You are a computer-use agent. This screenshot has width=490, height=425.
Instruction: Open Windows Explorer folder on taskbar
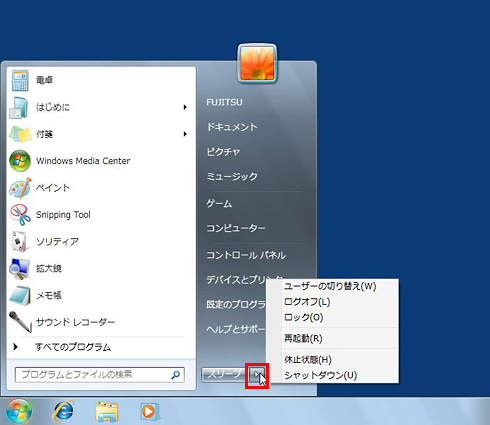[x=106, y=412]
